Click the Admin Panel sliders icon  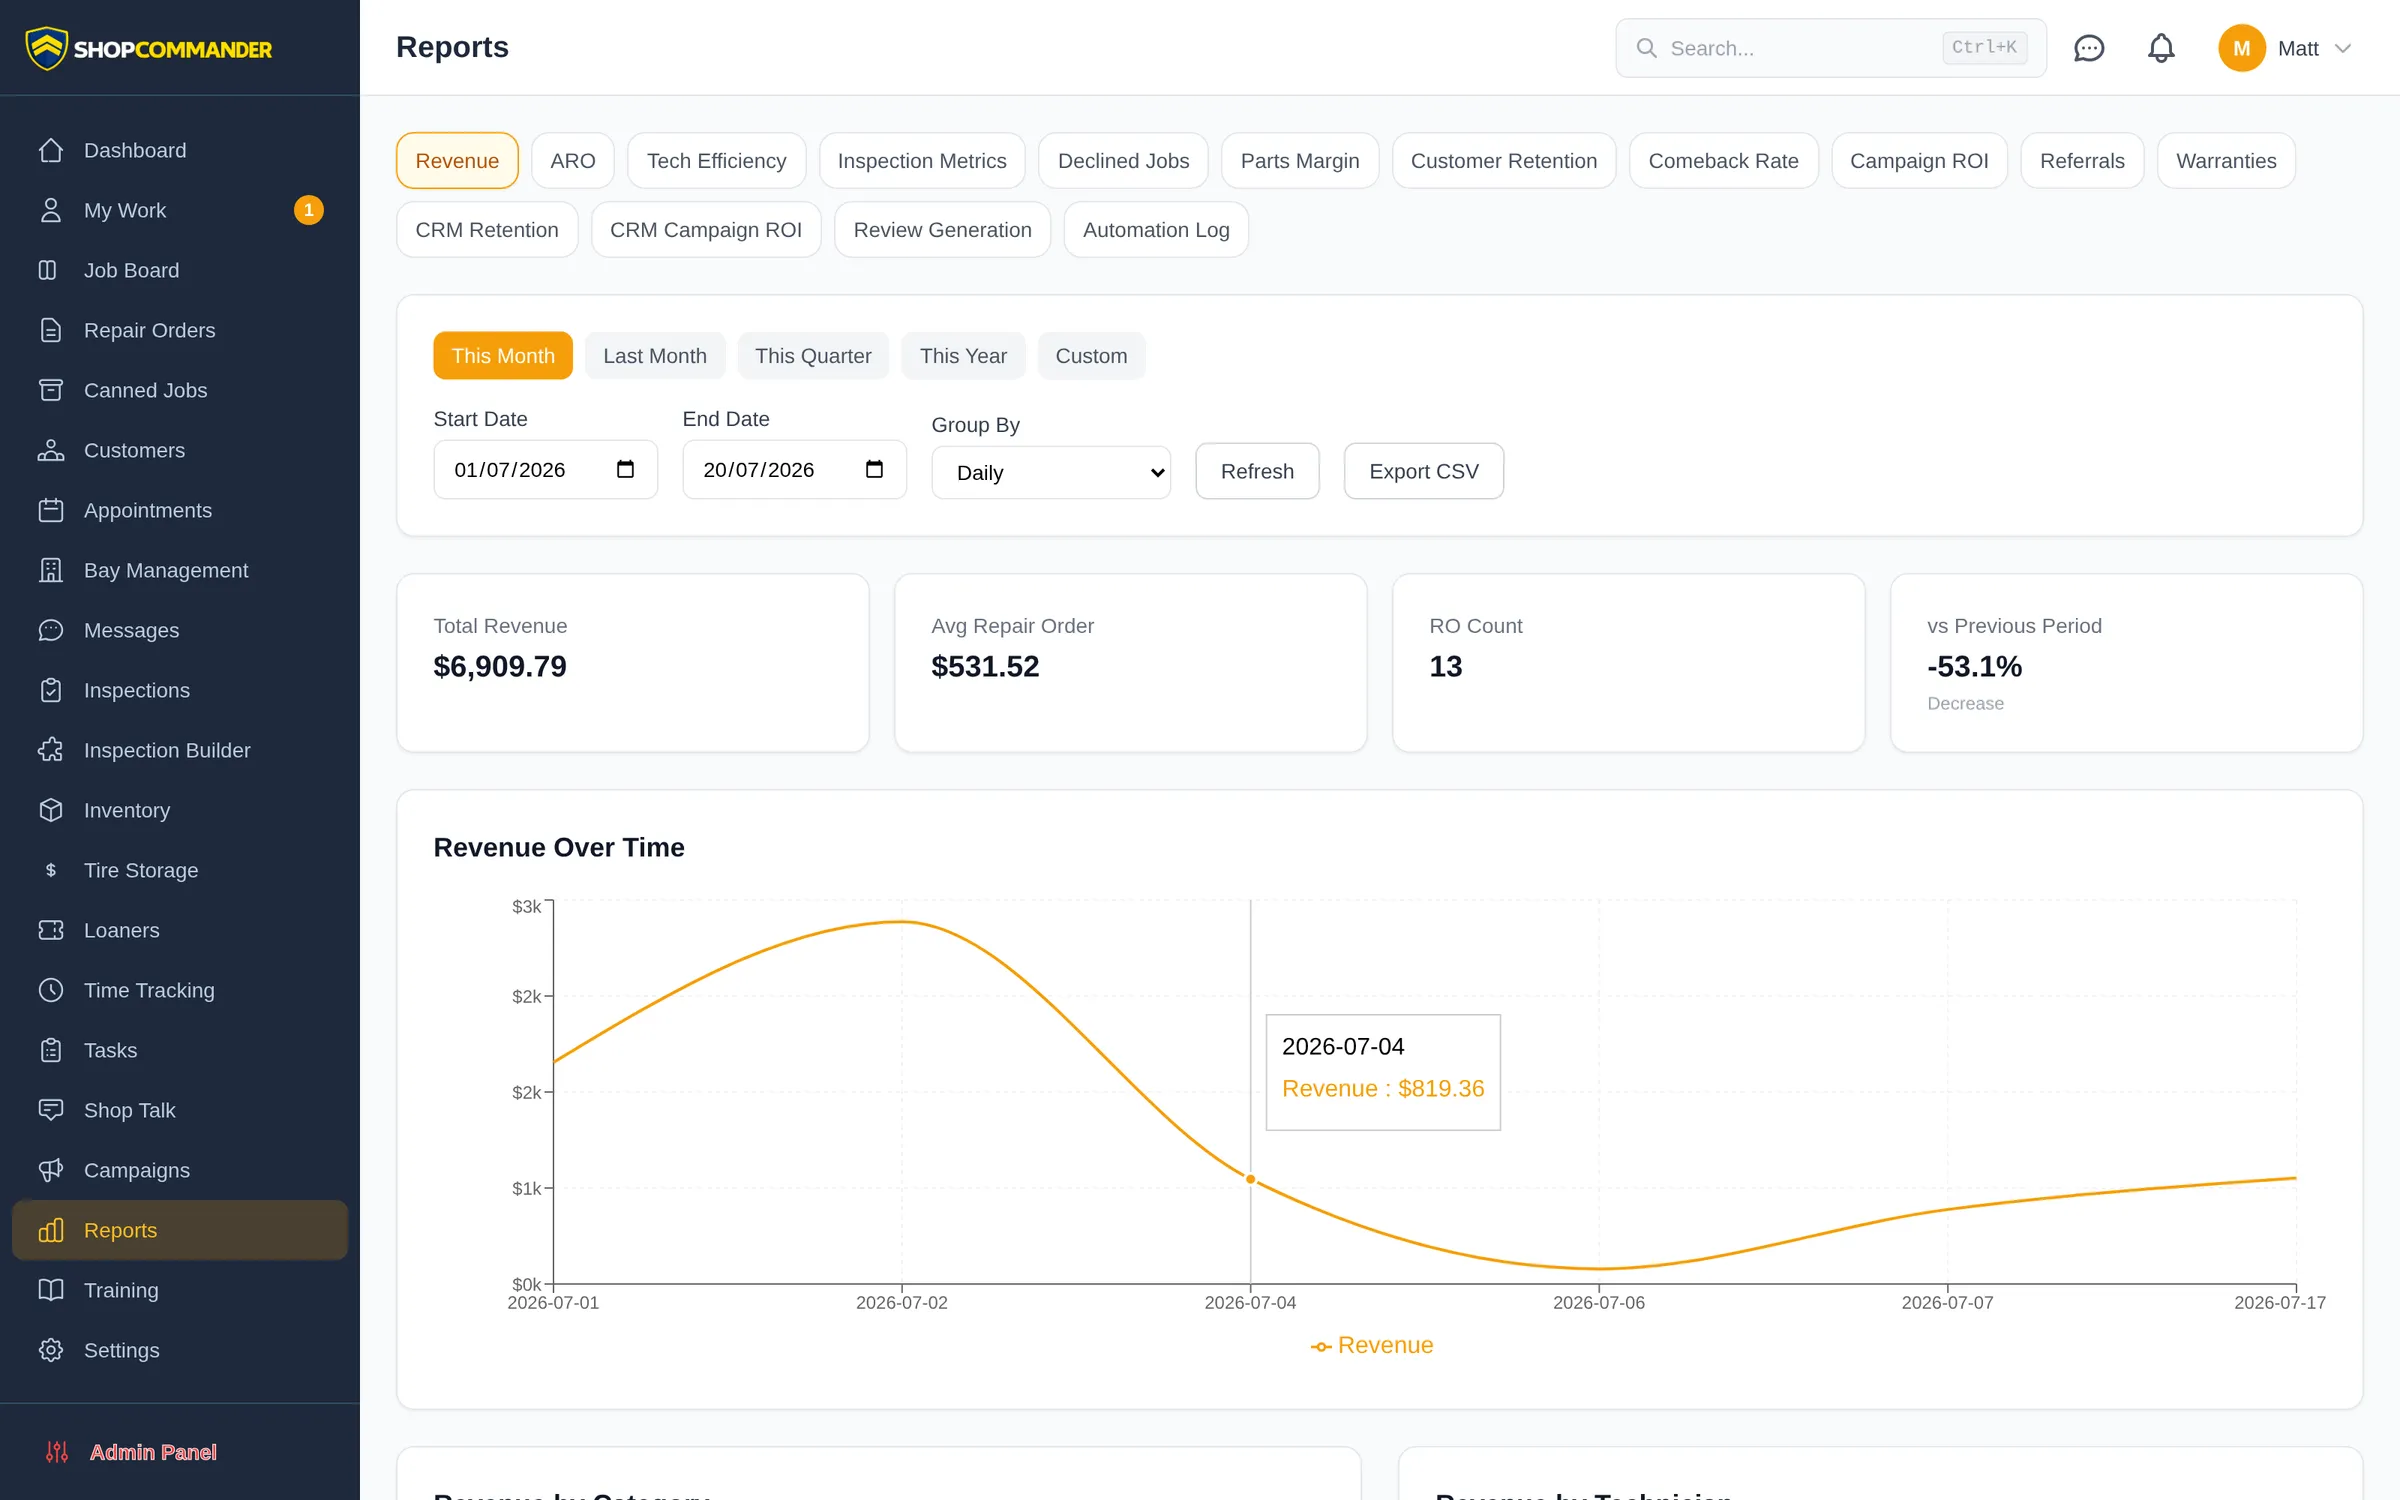pos(57,1452)
